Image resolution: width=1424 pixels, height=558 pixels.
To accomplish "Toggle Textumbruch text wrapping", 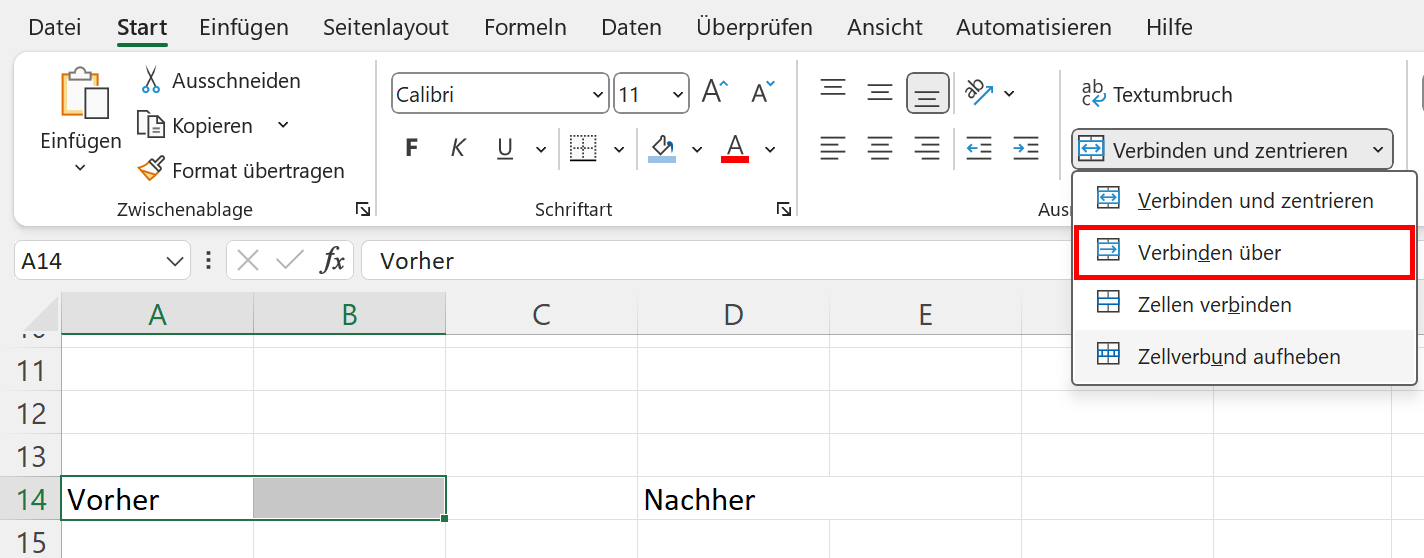I will (1157, 95).
